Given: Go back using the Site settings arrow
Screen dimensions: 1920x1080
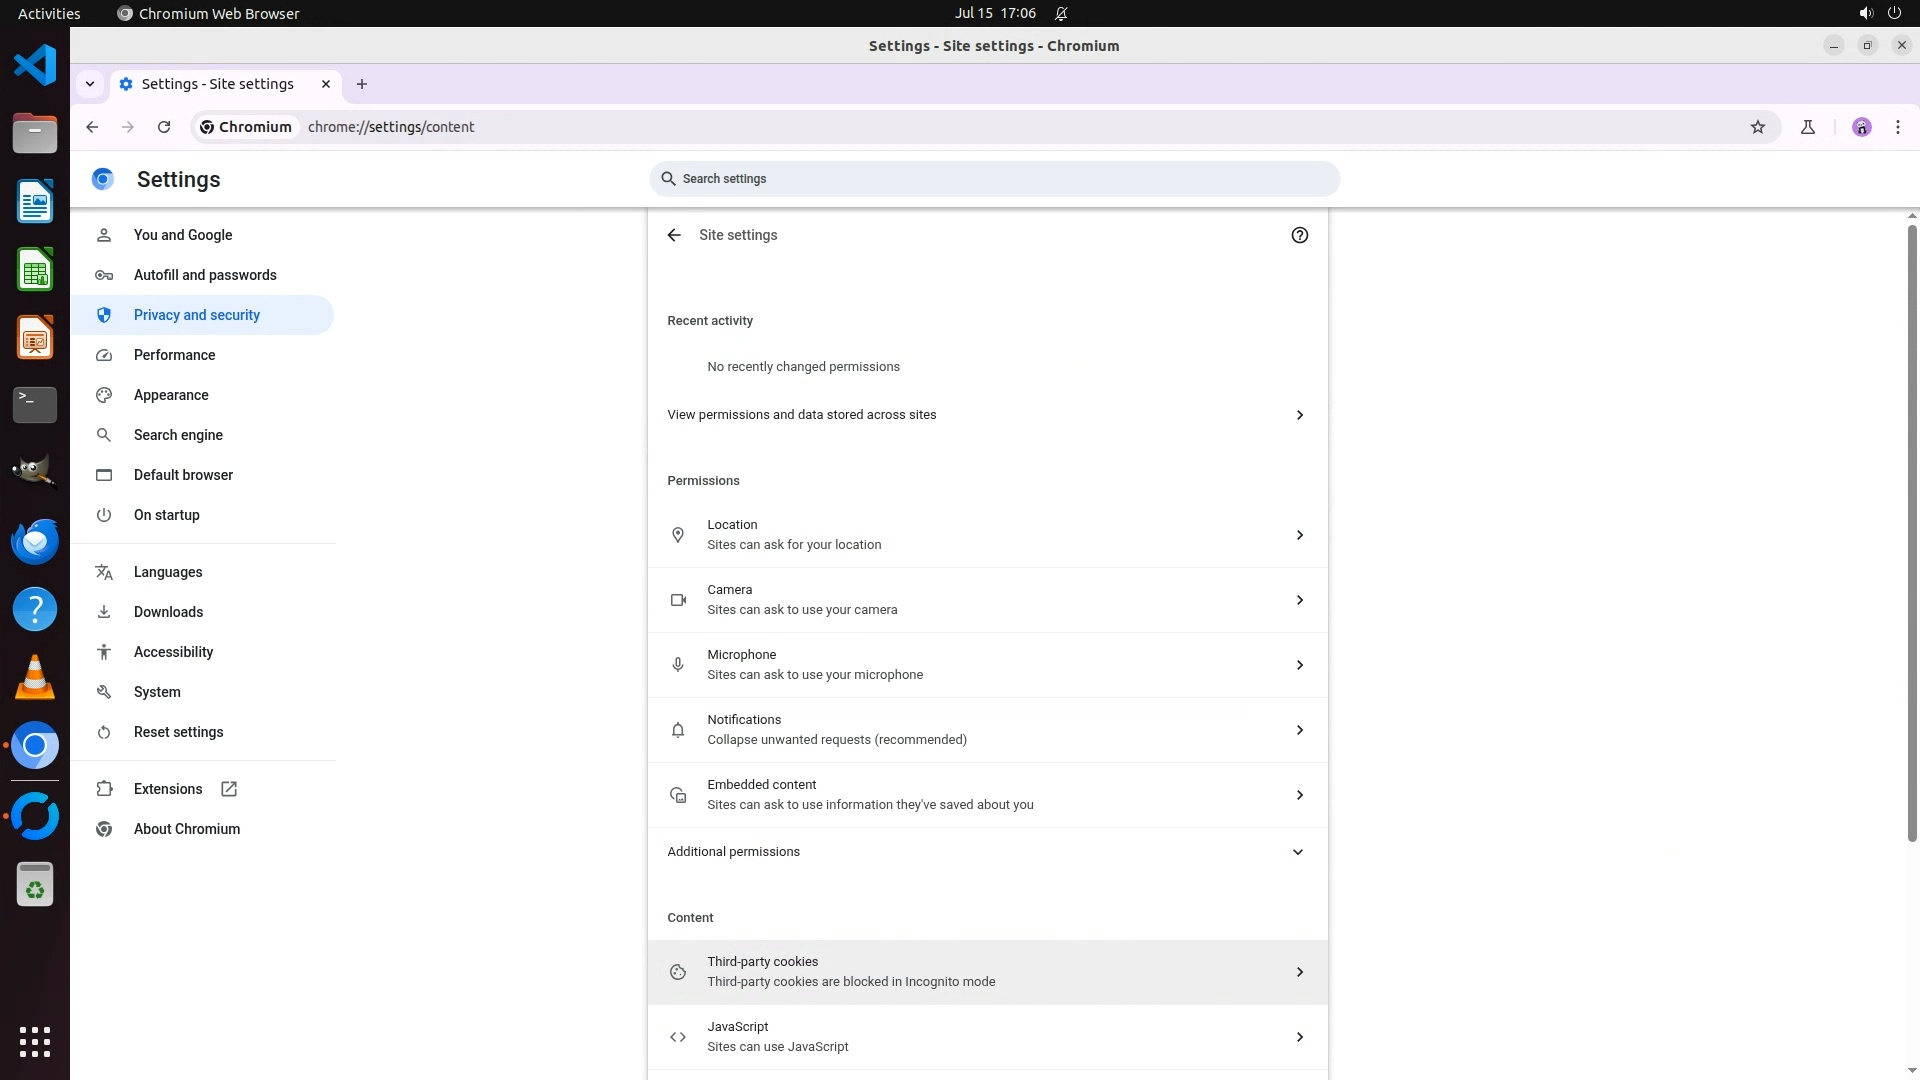Looking at the screenshot, I should pos(674,235).
